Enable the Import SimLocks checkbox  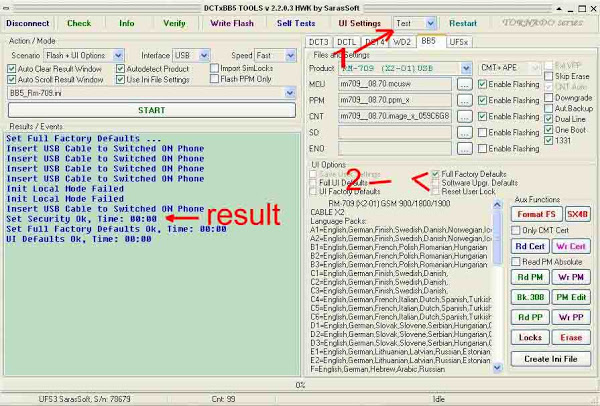[x=214, y=68]
